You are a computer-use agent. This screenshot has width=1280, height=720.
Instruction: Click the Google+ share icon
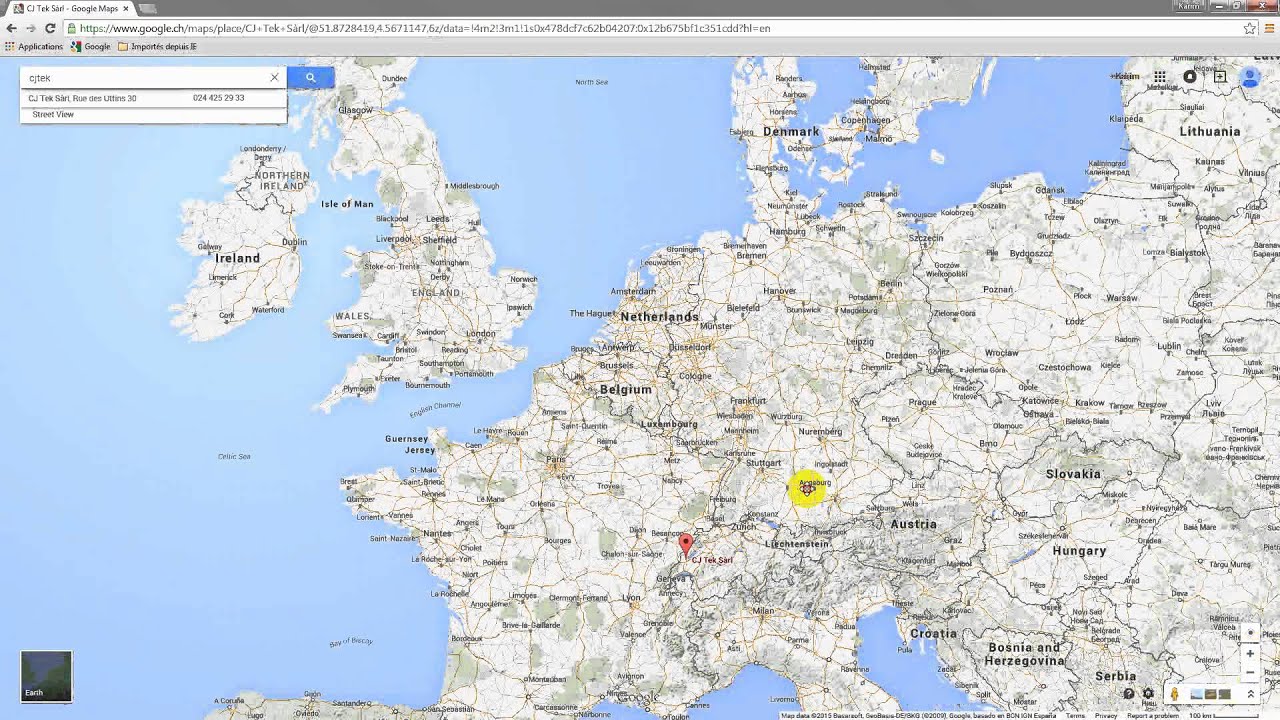pyautogui.click(x=1220, y=77)
